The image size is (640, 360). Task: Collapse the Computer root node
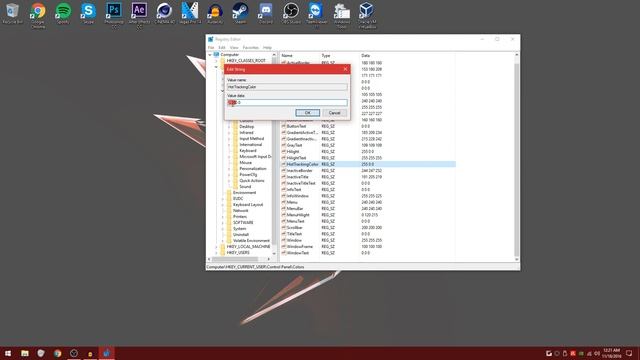click(x=210, y=55)
